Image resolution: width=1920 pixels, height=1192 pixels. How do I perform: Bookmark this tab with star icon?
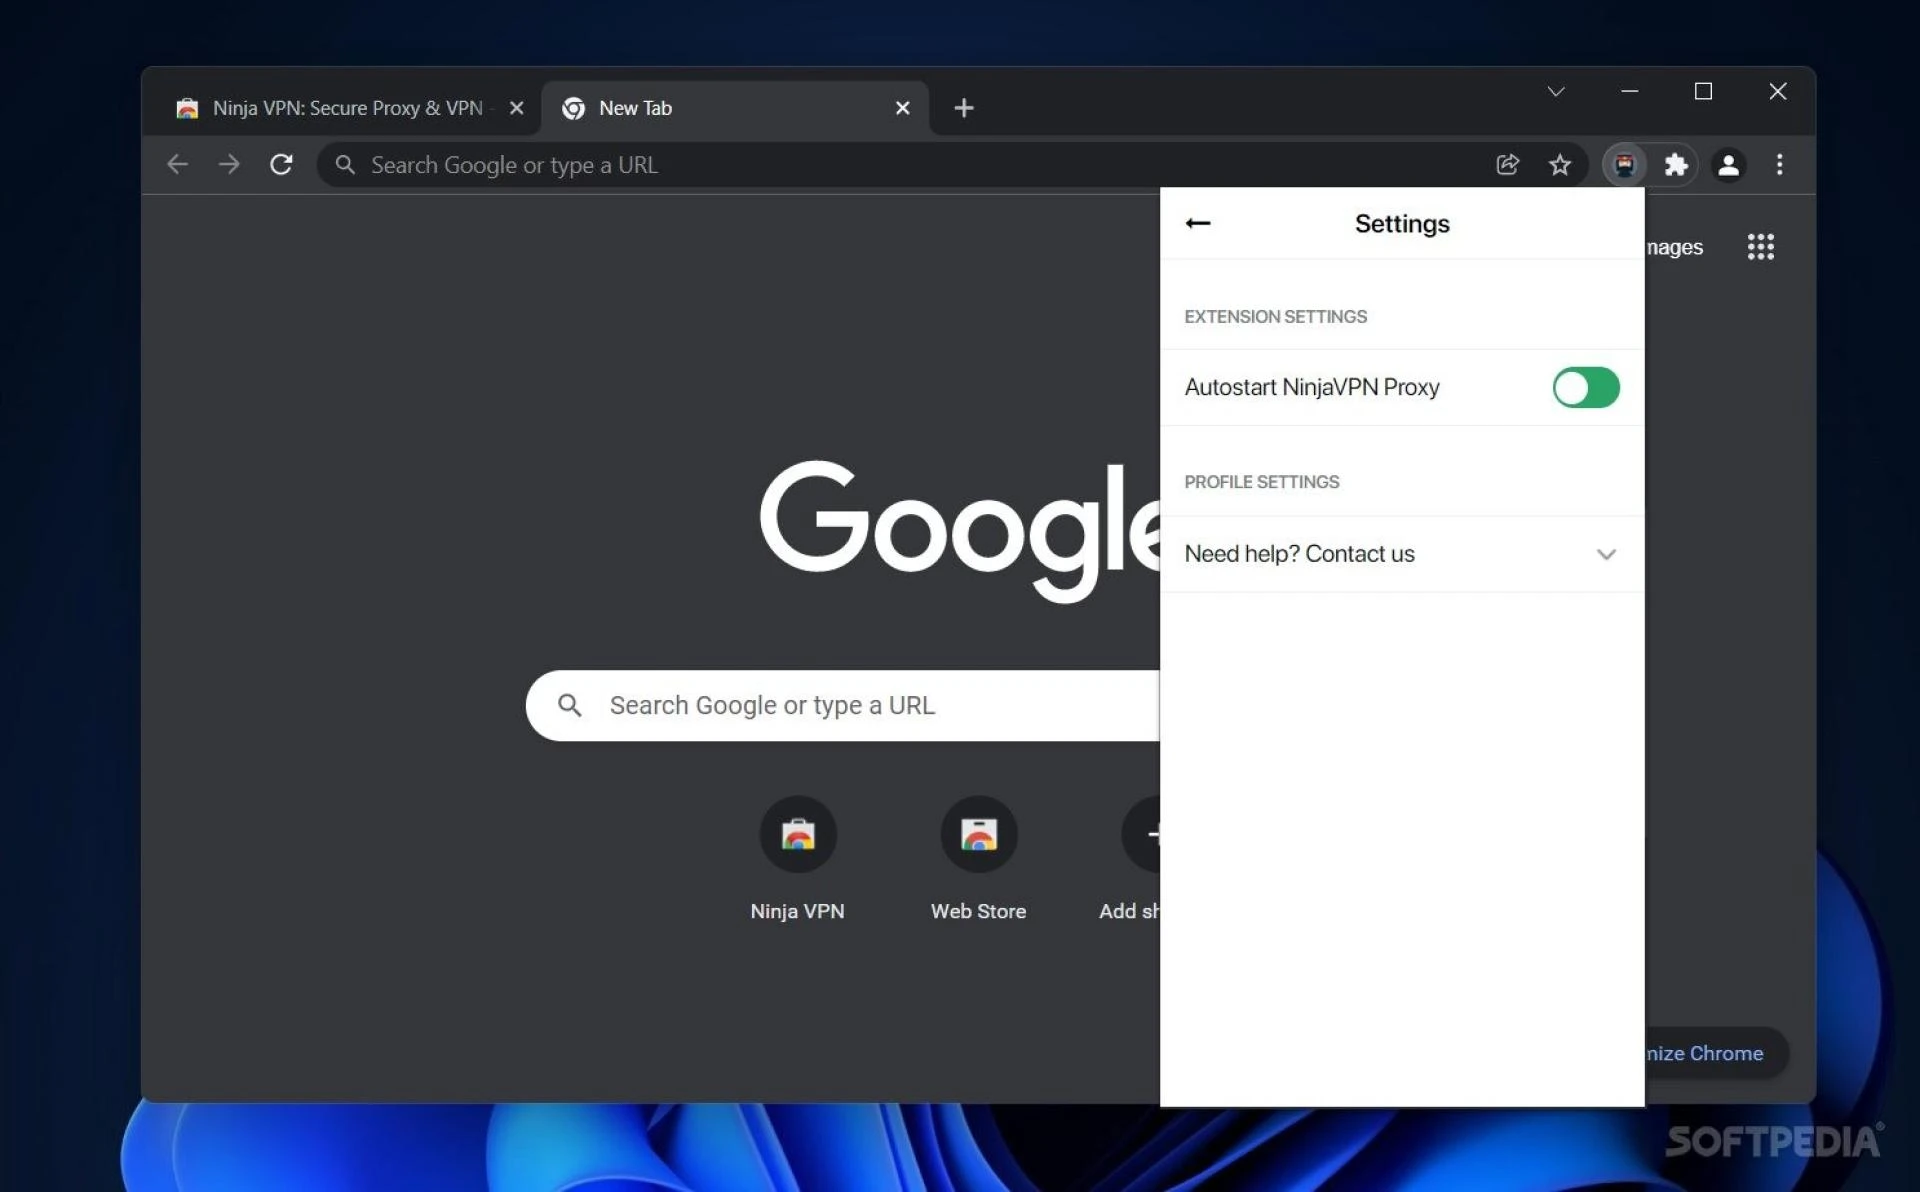click(1559, 165)
